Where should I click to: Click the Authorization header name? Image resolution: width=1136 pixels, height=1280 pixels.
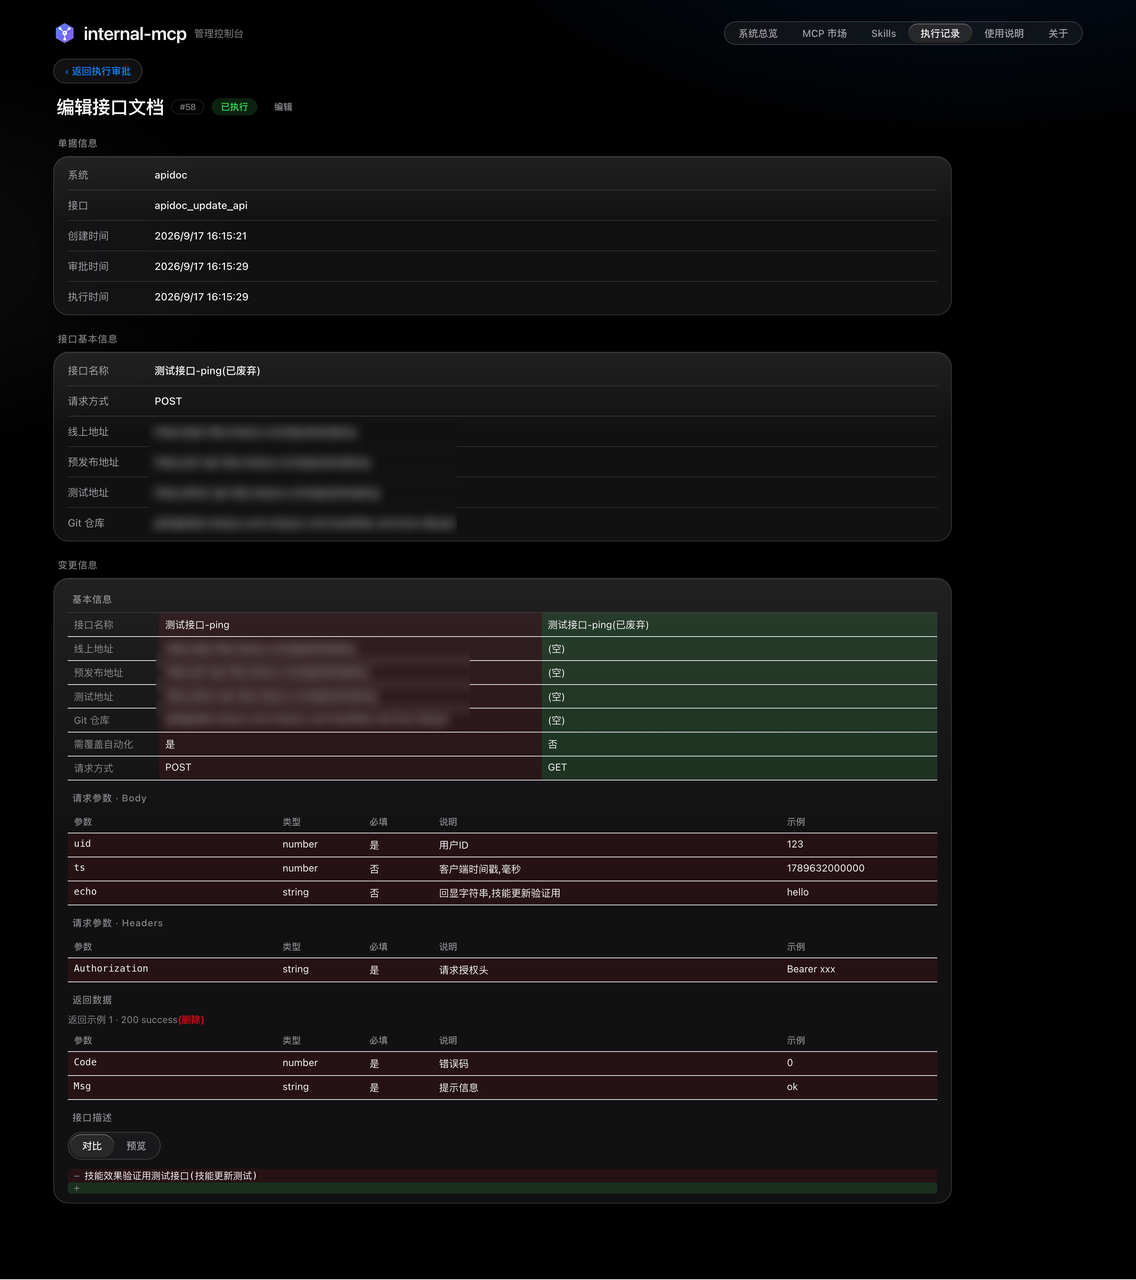coord(111,969)
